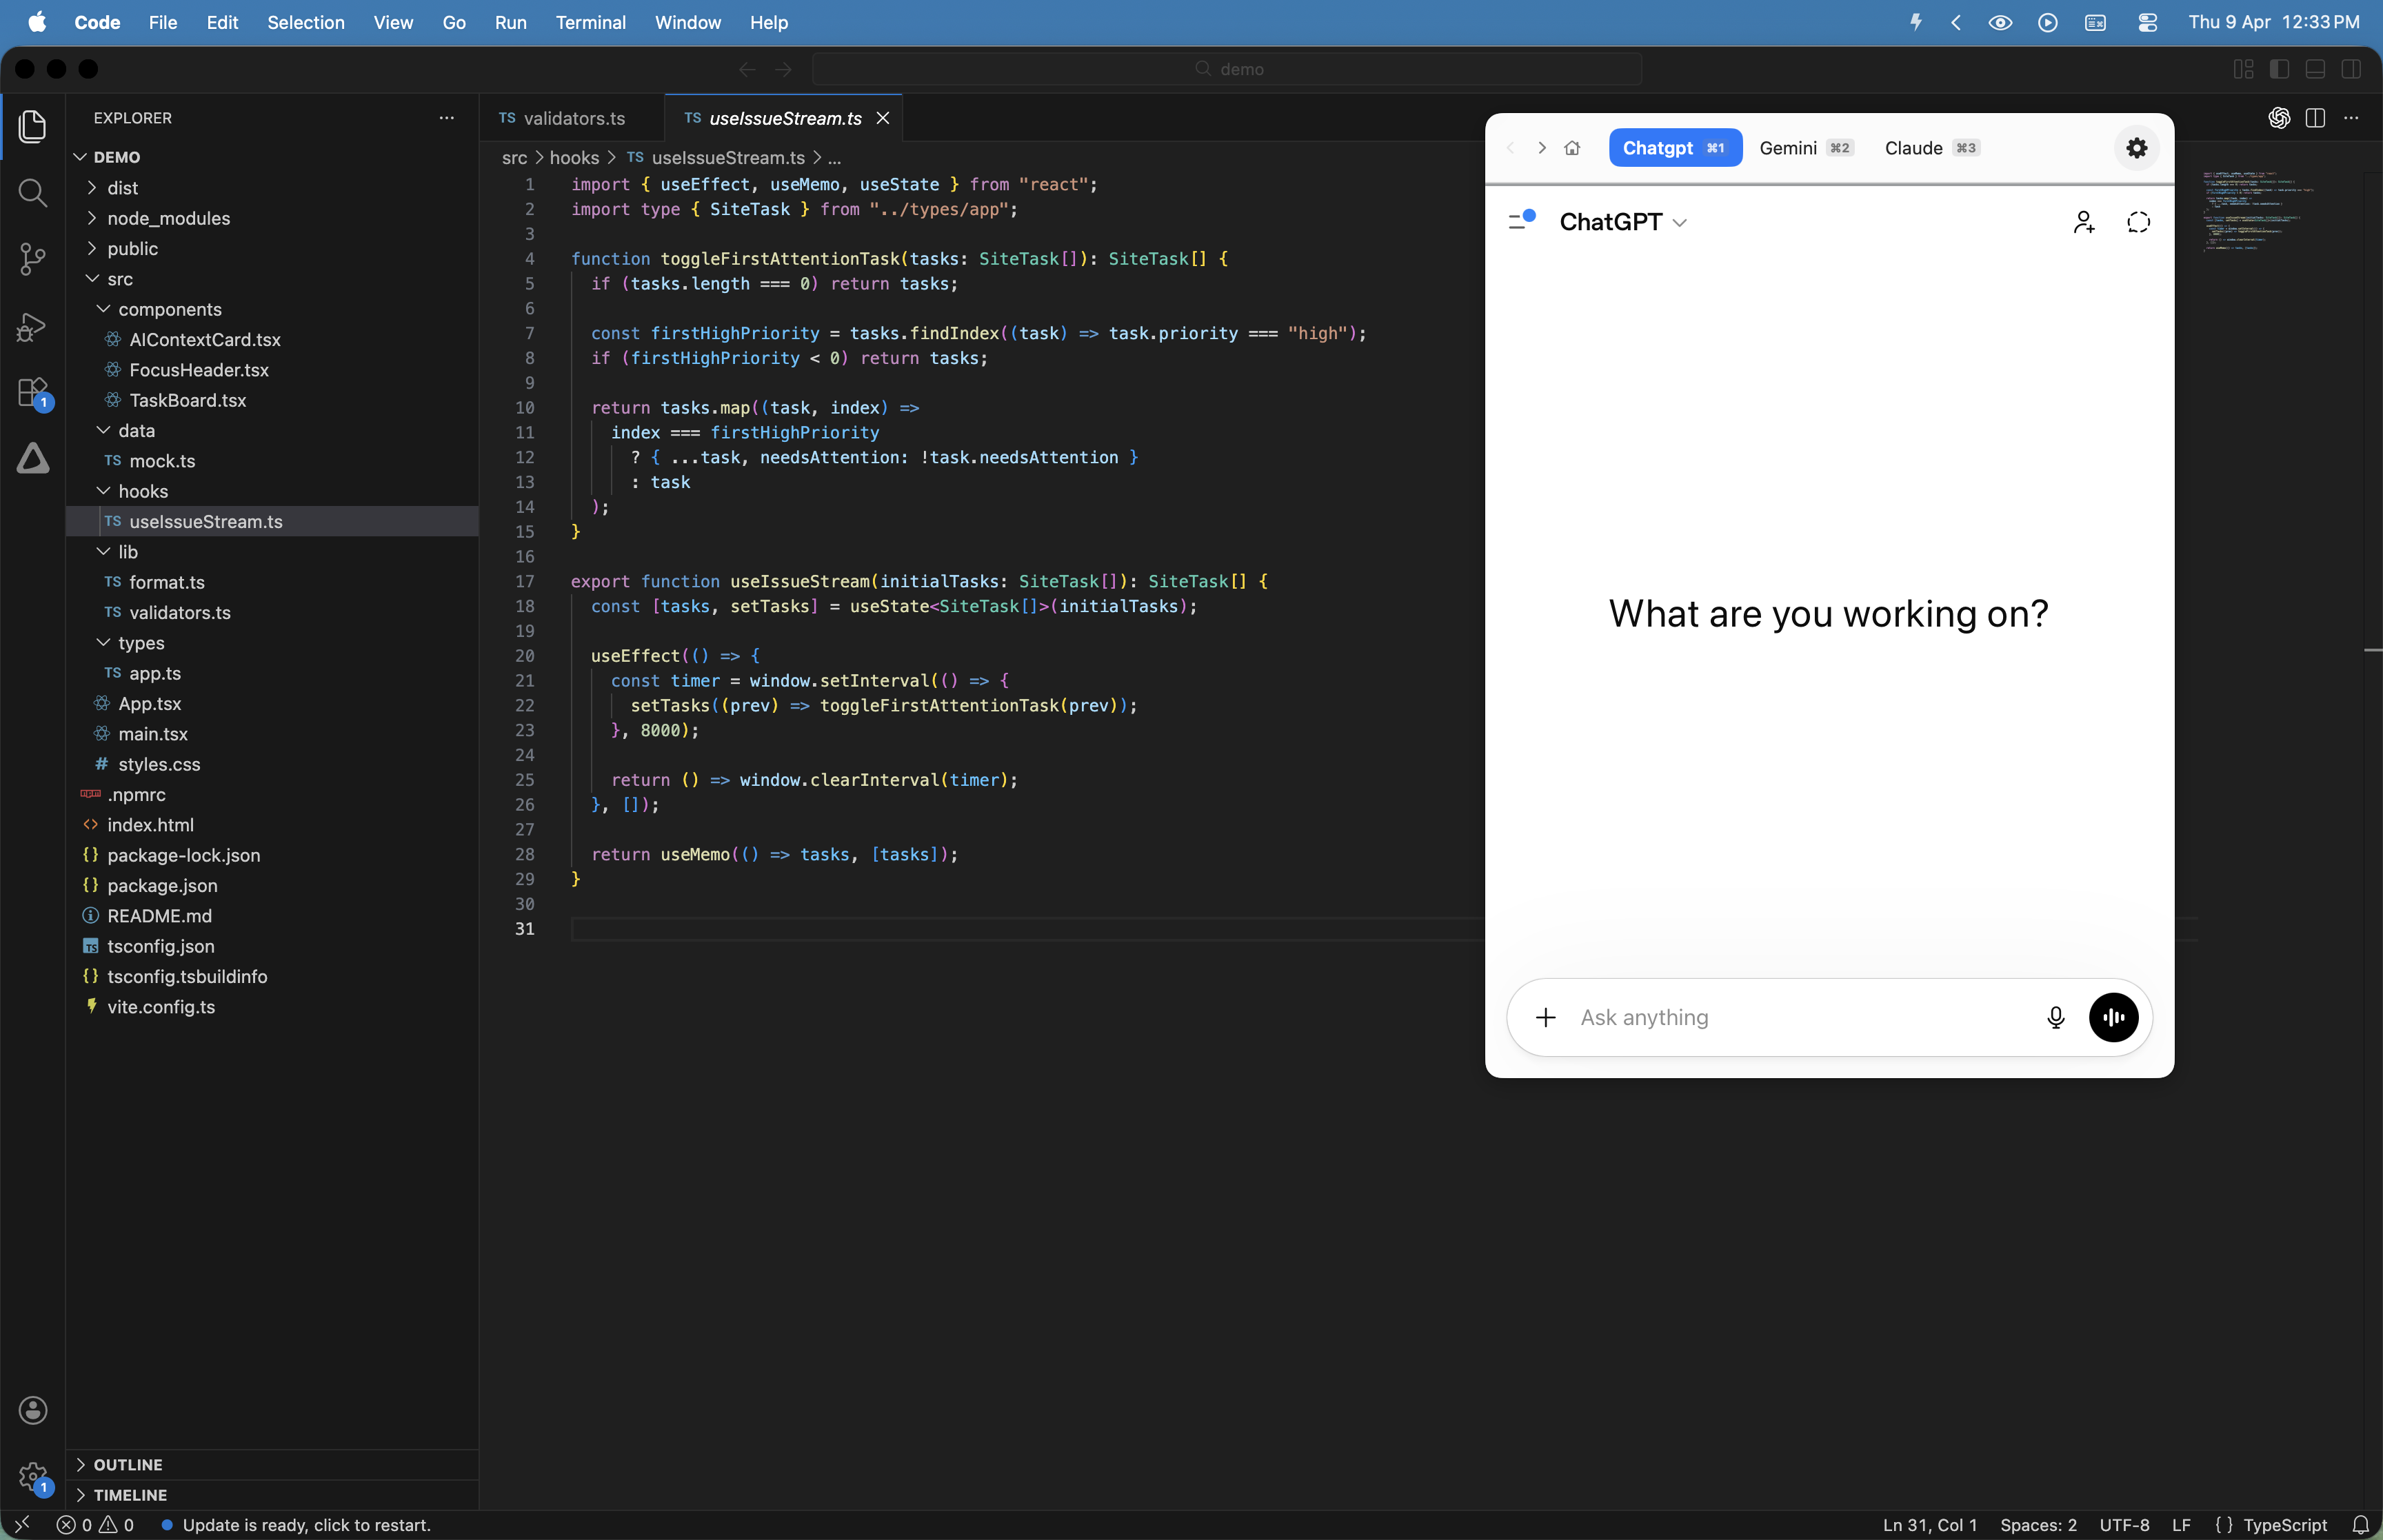Open the settings gear in AI panel
2383x1540 pixels.
(x=2136, y=148)
